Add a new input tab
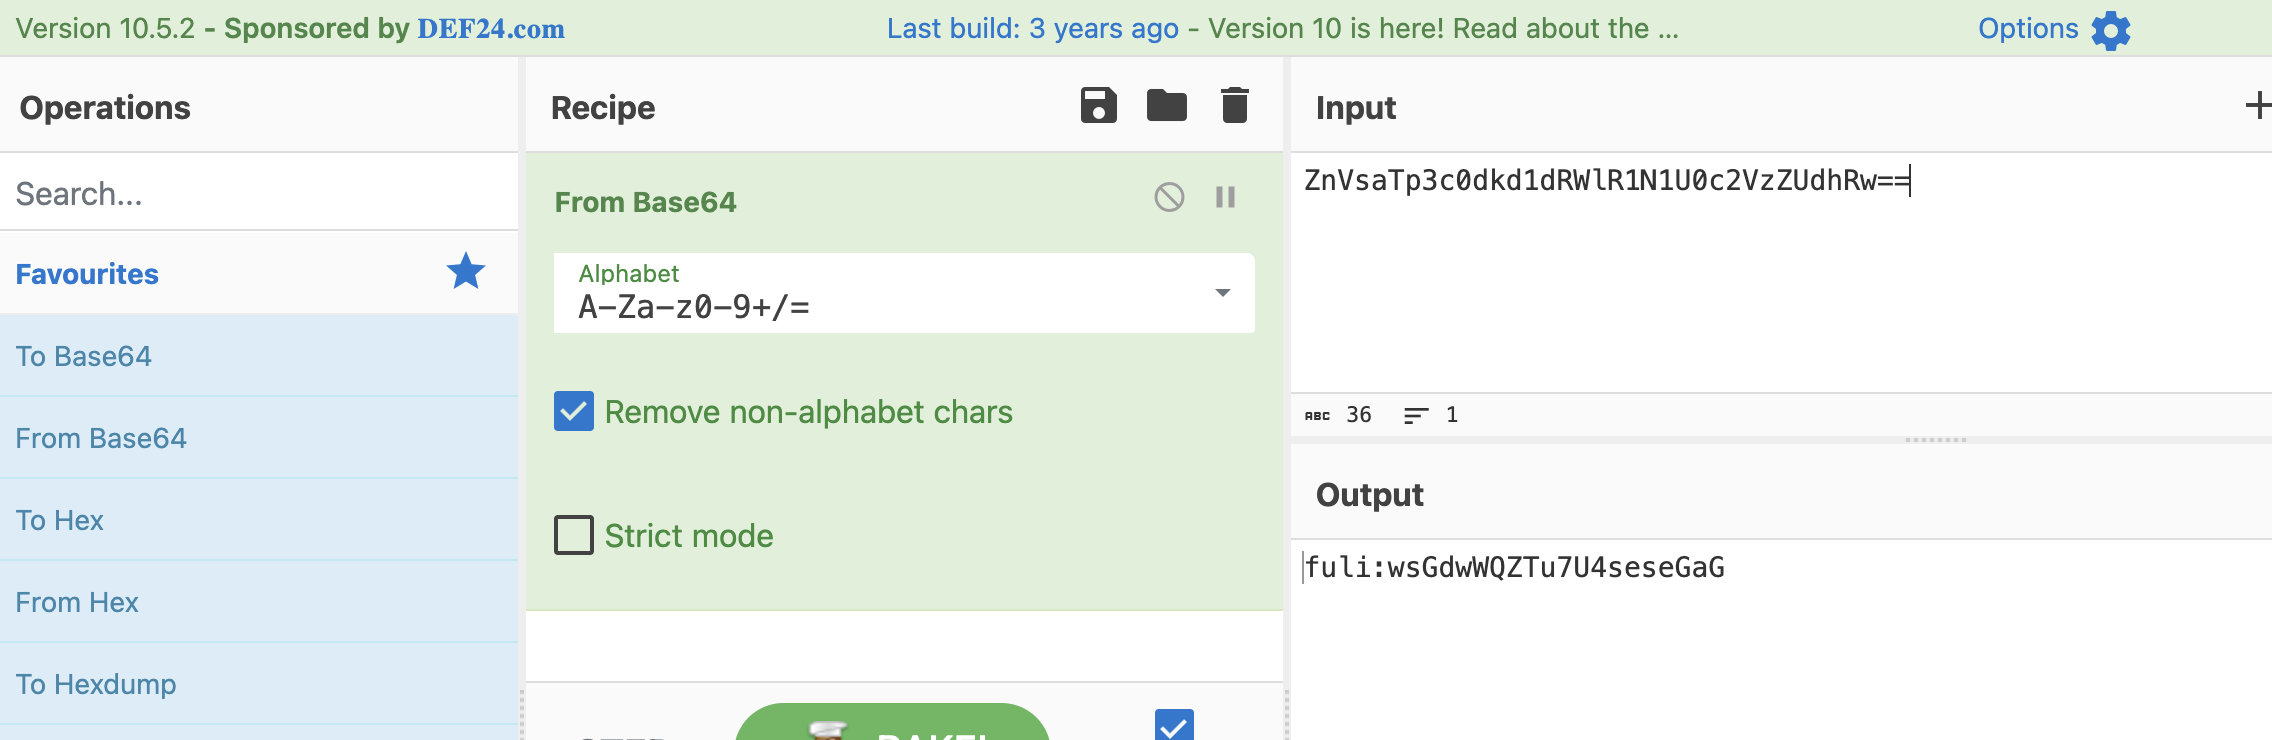This screenshot has height=740, width=2272. click(x=2257, y=106)
